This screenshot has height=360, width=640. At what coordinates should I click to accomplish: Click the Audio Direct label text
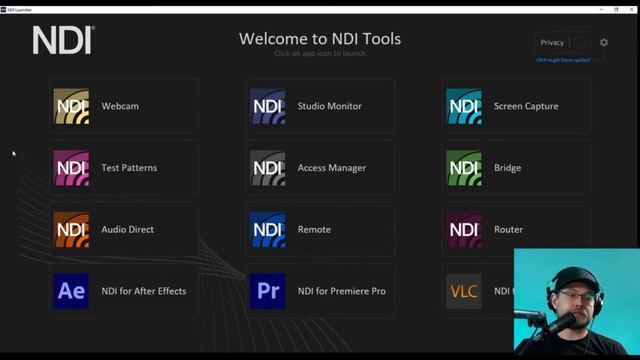pyautogui.click(x=128, y=229)
